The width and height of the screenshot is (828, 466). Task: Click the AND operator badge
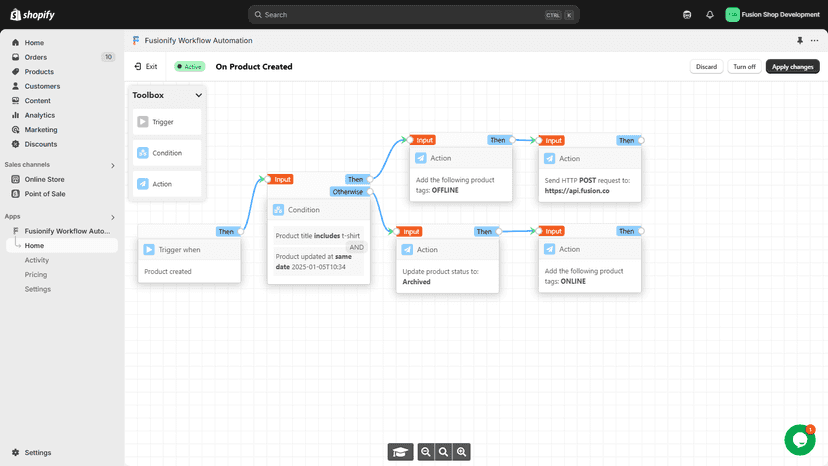(x=356, y=248)
